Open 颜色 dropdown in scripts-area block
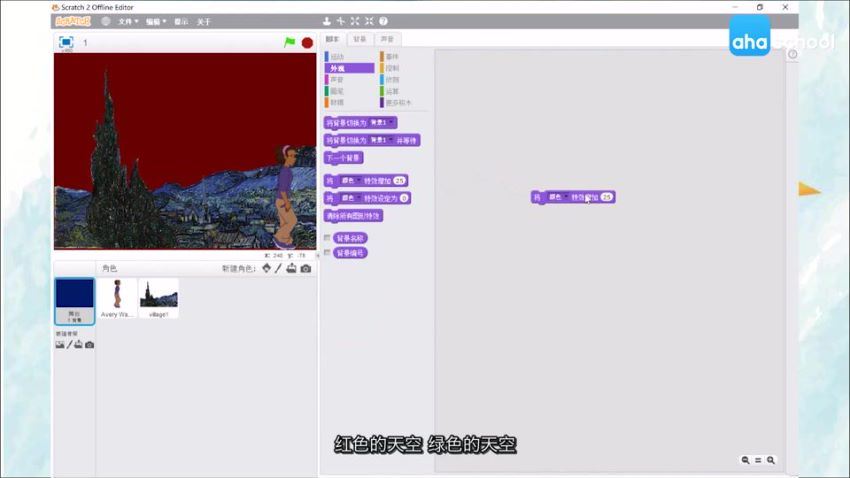 pos(557,197)
